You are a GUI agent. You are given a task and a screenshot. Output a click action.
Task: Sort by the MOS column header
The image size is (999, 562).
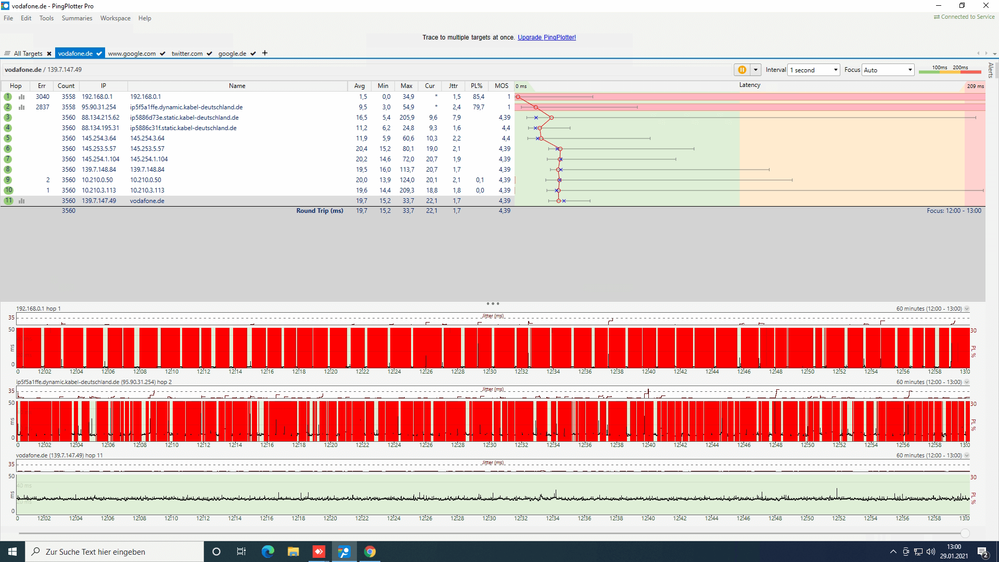[501, 86]
